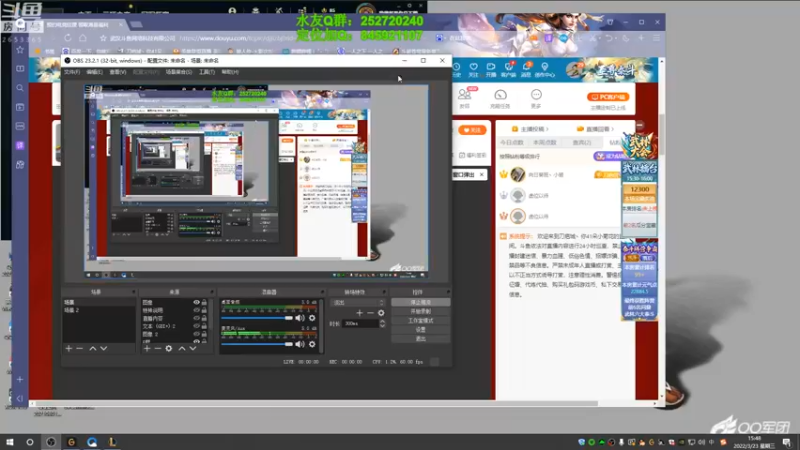Viewport: 800px width, 450px height.
Task: Mute the 桌面音频 desktop audio speaker
Action: point(300,318)
